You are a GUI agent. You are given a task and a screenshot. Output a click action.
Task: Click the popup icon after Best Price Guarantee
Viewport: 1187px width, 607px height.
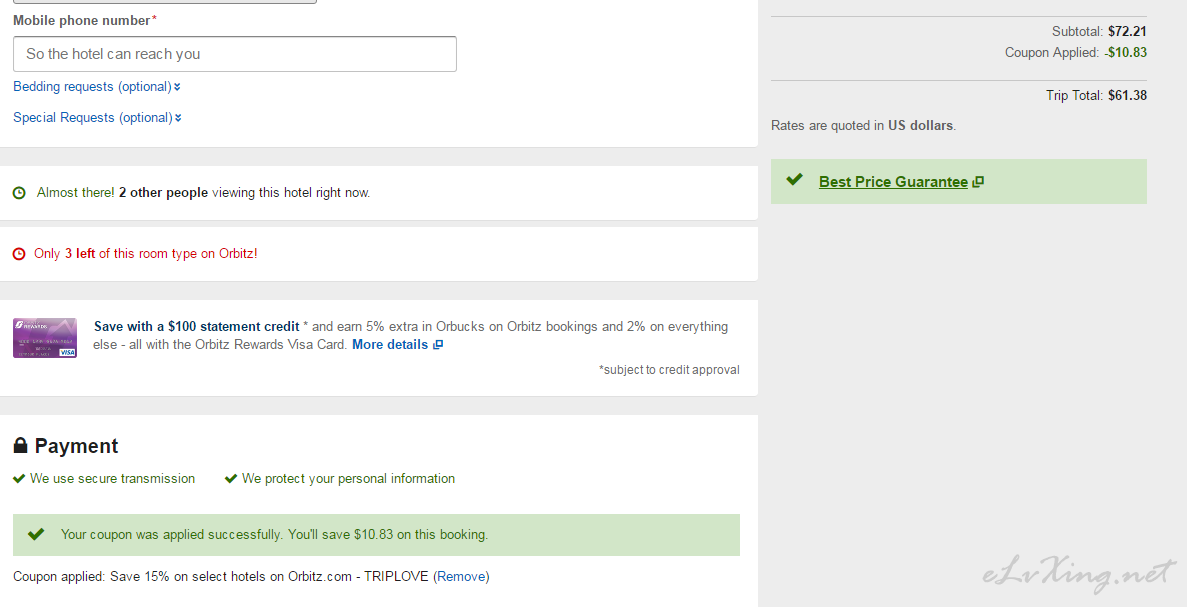point(977,182)
